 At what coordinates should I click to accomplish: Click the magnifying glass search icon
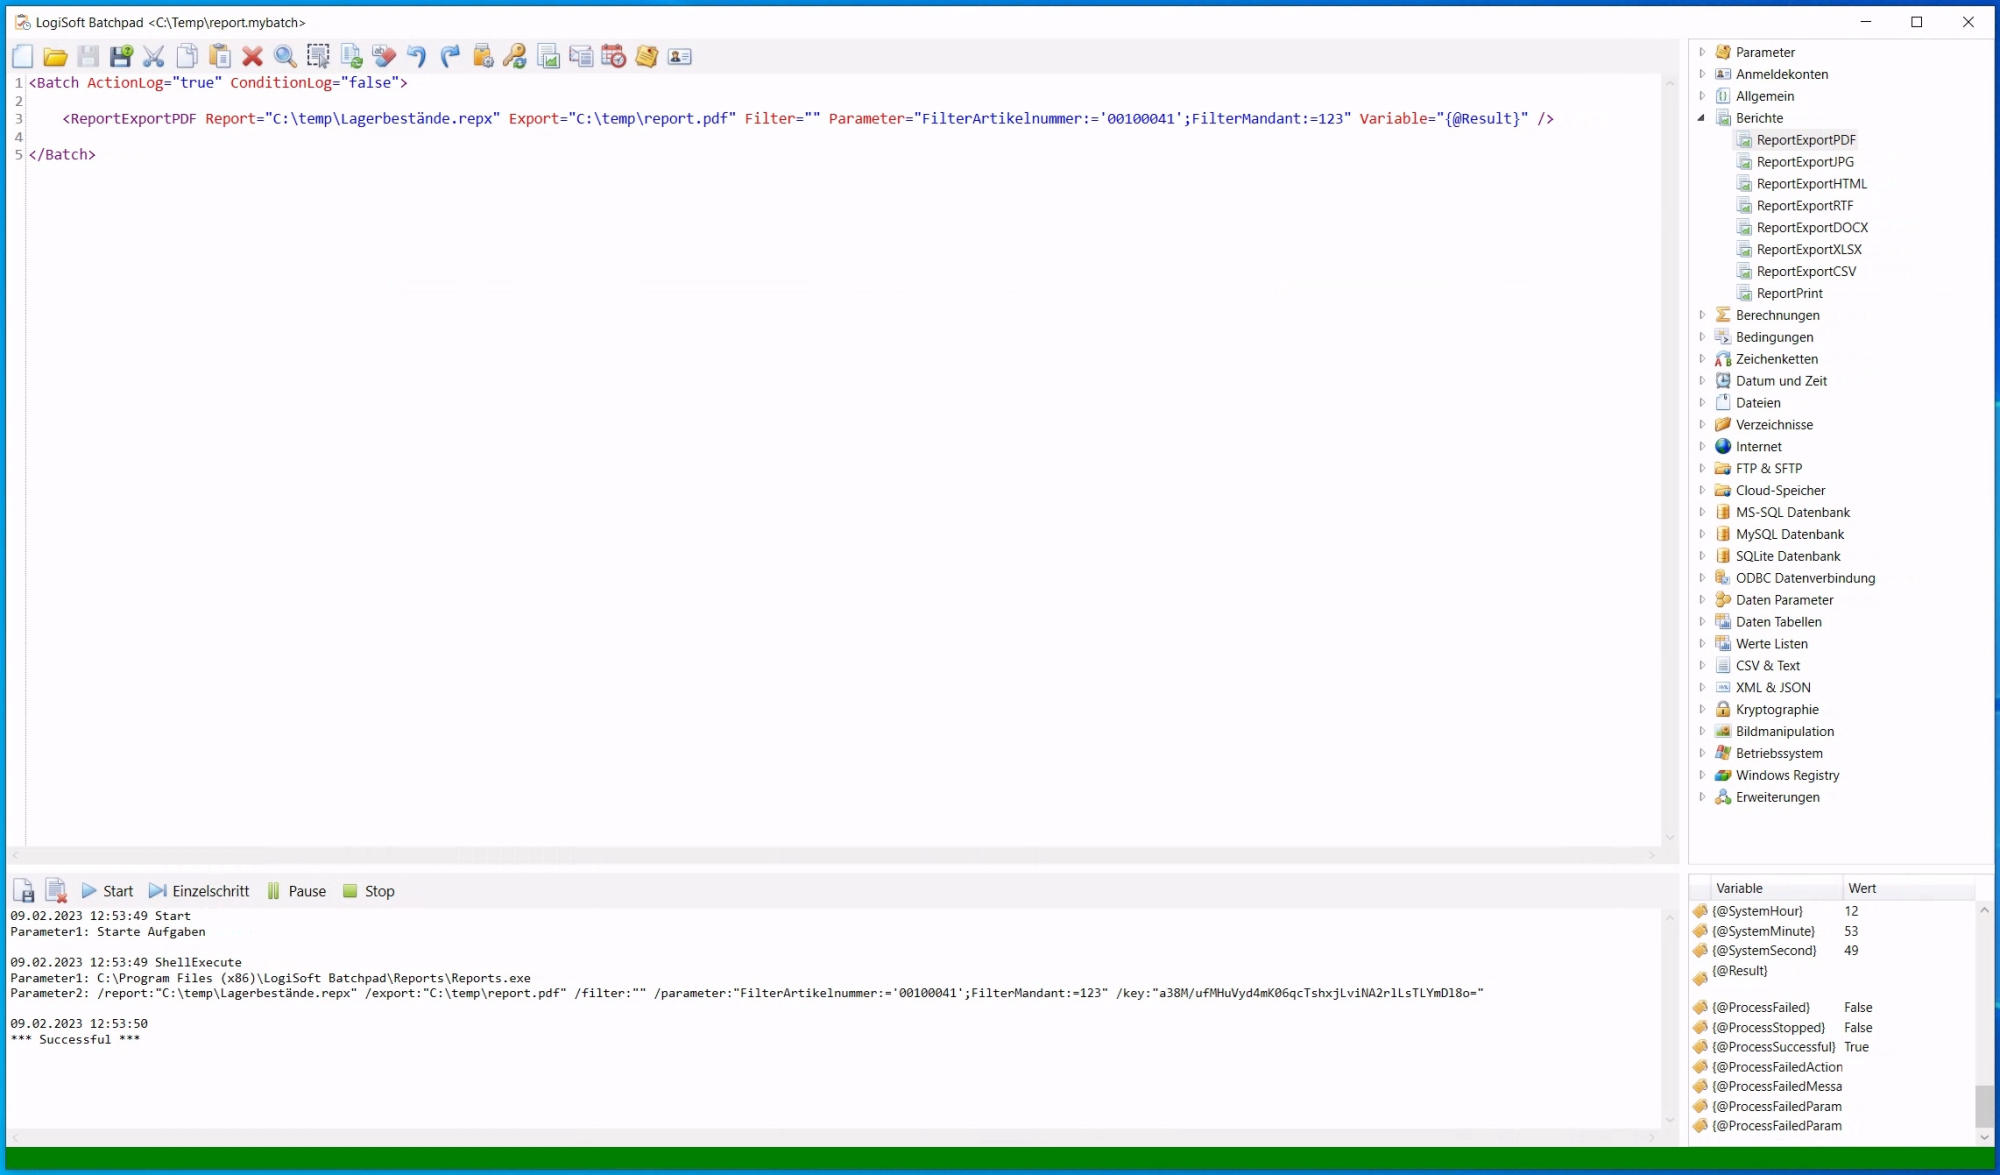pyautogui.click(x=285, y=57)
